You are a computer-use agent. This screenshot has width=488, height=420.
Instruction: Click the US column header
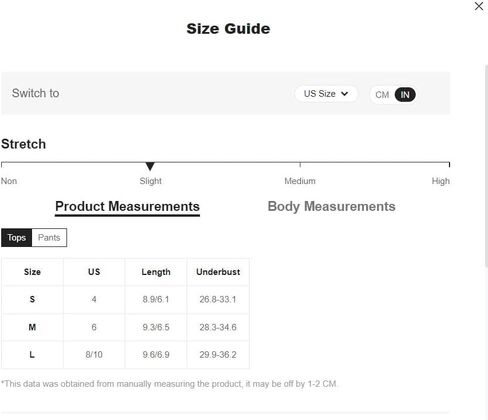(x=94, y=272)
